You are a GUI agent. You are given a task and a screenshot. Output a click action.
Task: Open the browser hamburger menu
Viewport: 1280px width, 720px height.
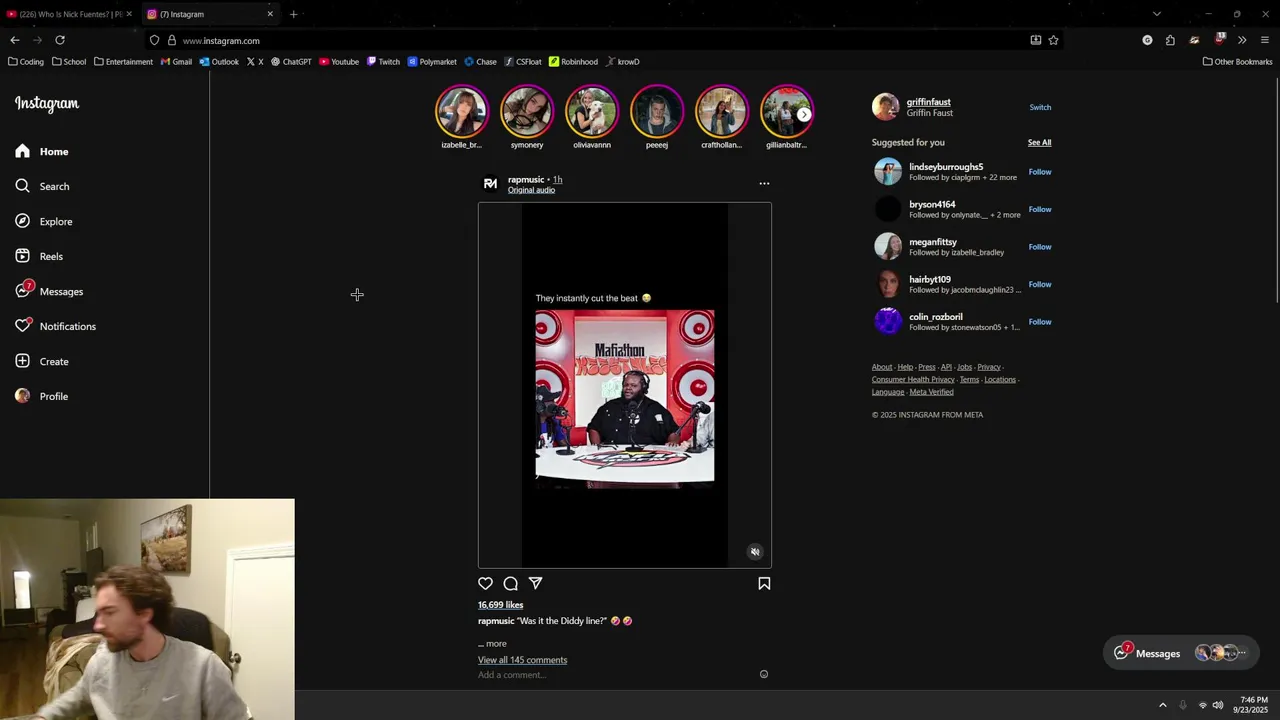coord(1265,40)
